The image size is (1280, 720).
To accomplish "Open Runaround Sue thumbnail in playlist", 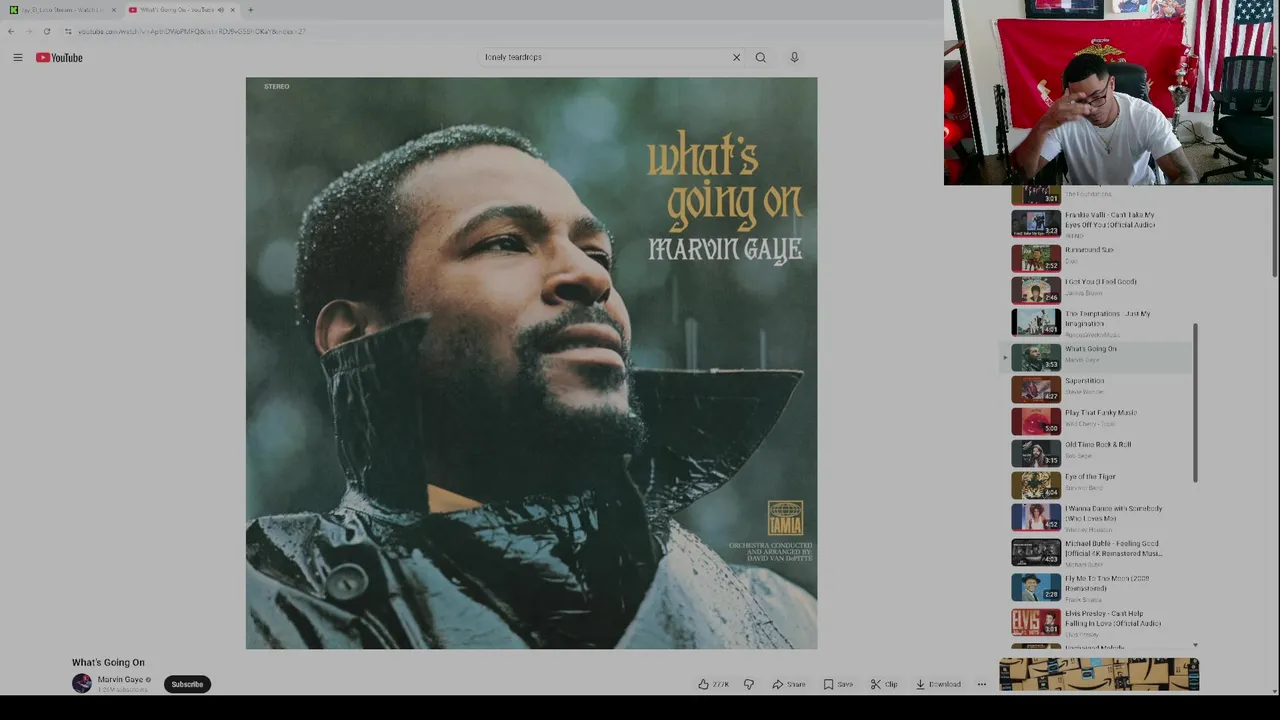I will point(1036,258).
